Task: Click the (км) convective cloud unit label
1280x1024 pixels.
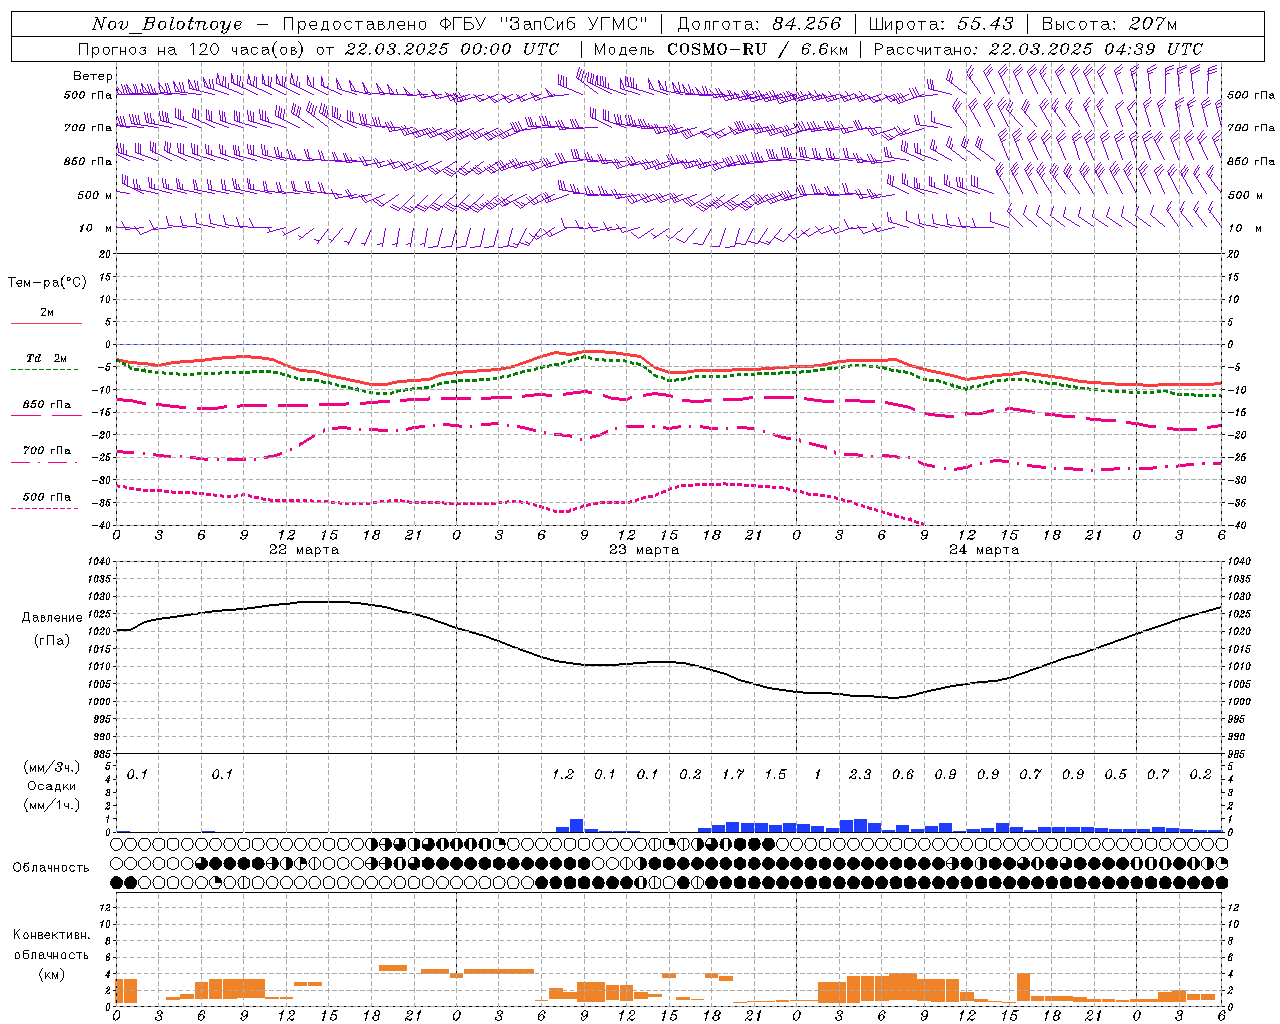Action: pyautogui.click(x=51, y=974)
